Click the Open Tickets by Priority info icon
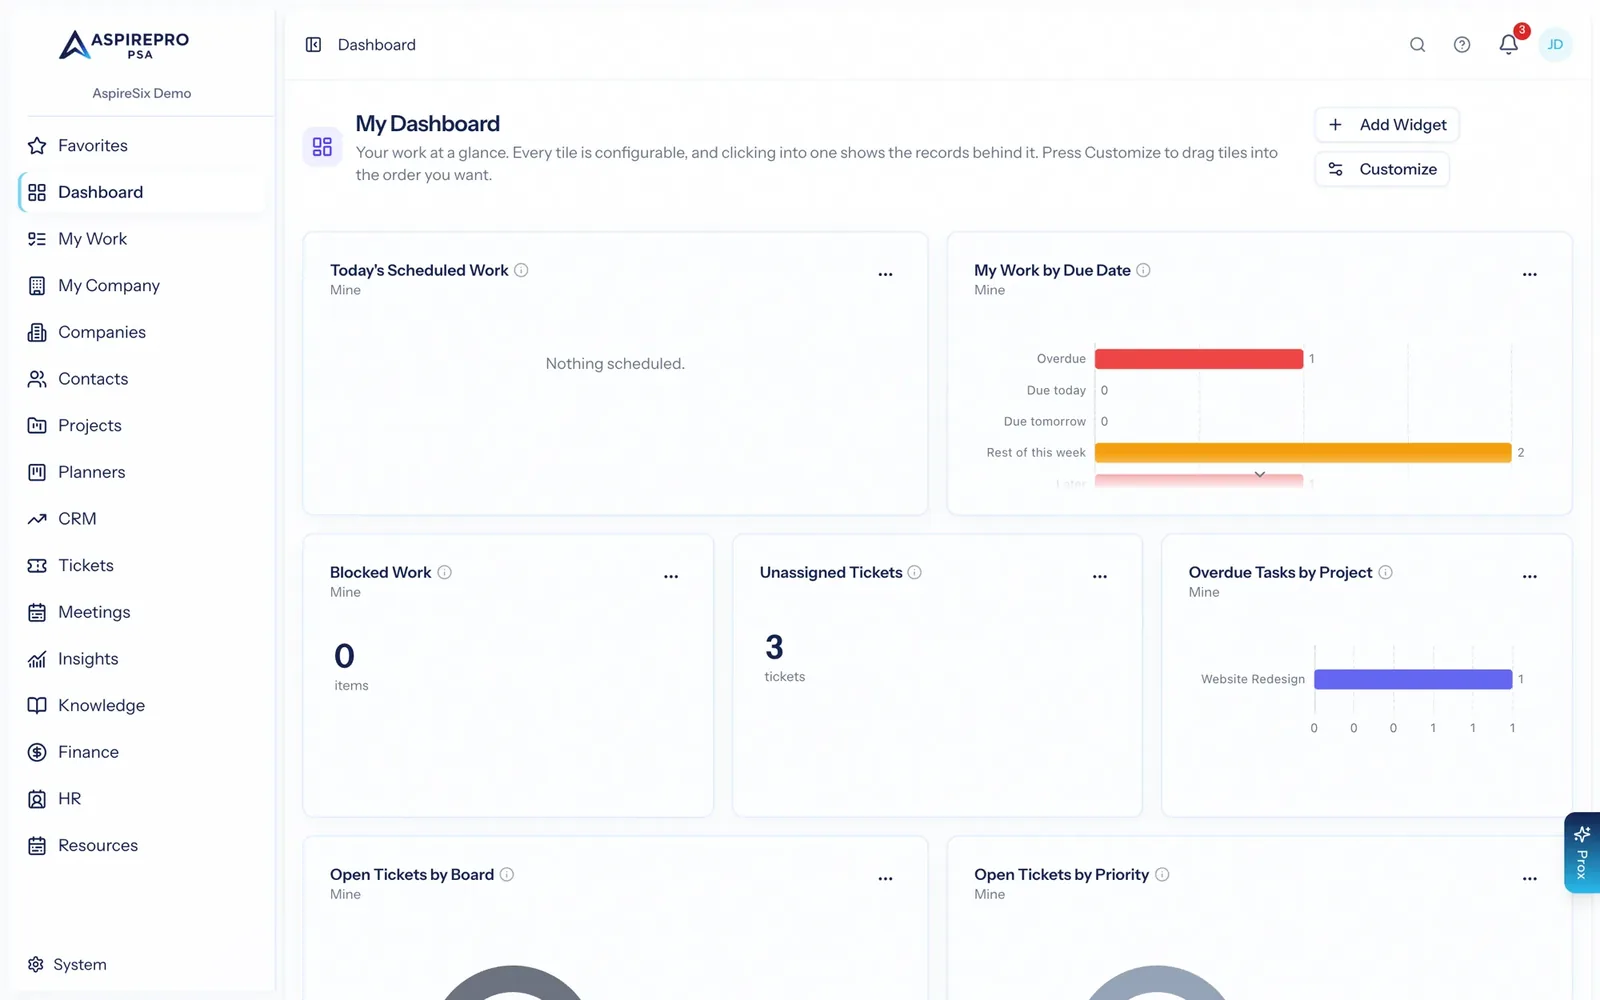This screenshot has width=1600, height=1000. tap(1162, 874)
